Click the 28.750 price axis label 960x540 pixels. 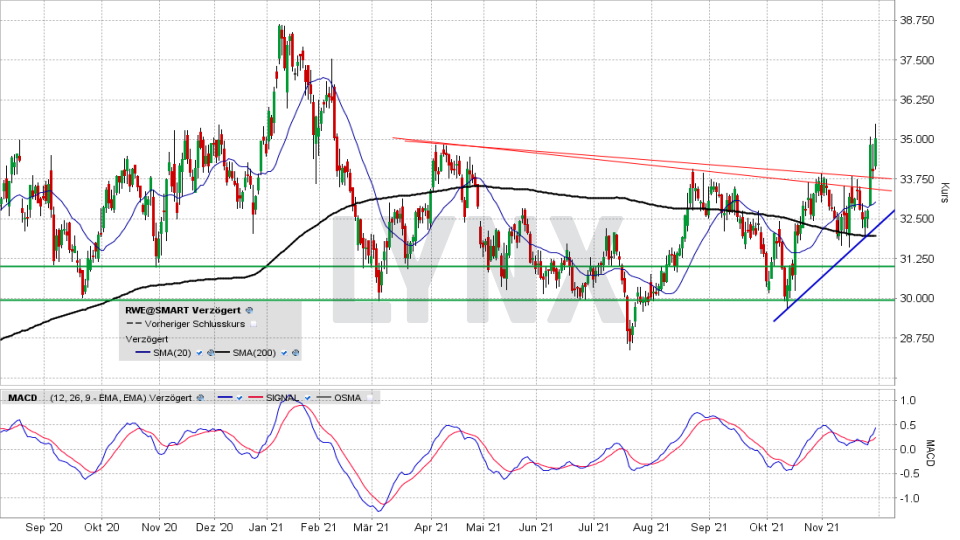pos(917,338)
